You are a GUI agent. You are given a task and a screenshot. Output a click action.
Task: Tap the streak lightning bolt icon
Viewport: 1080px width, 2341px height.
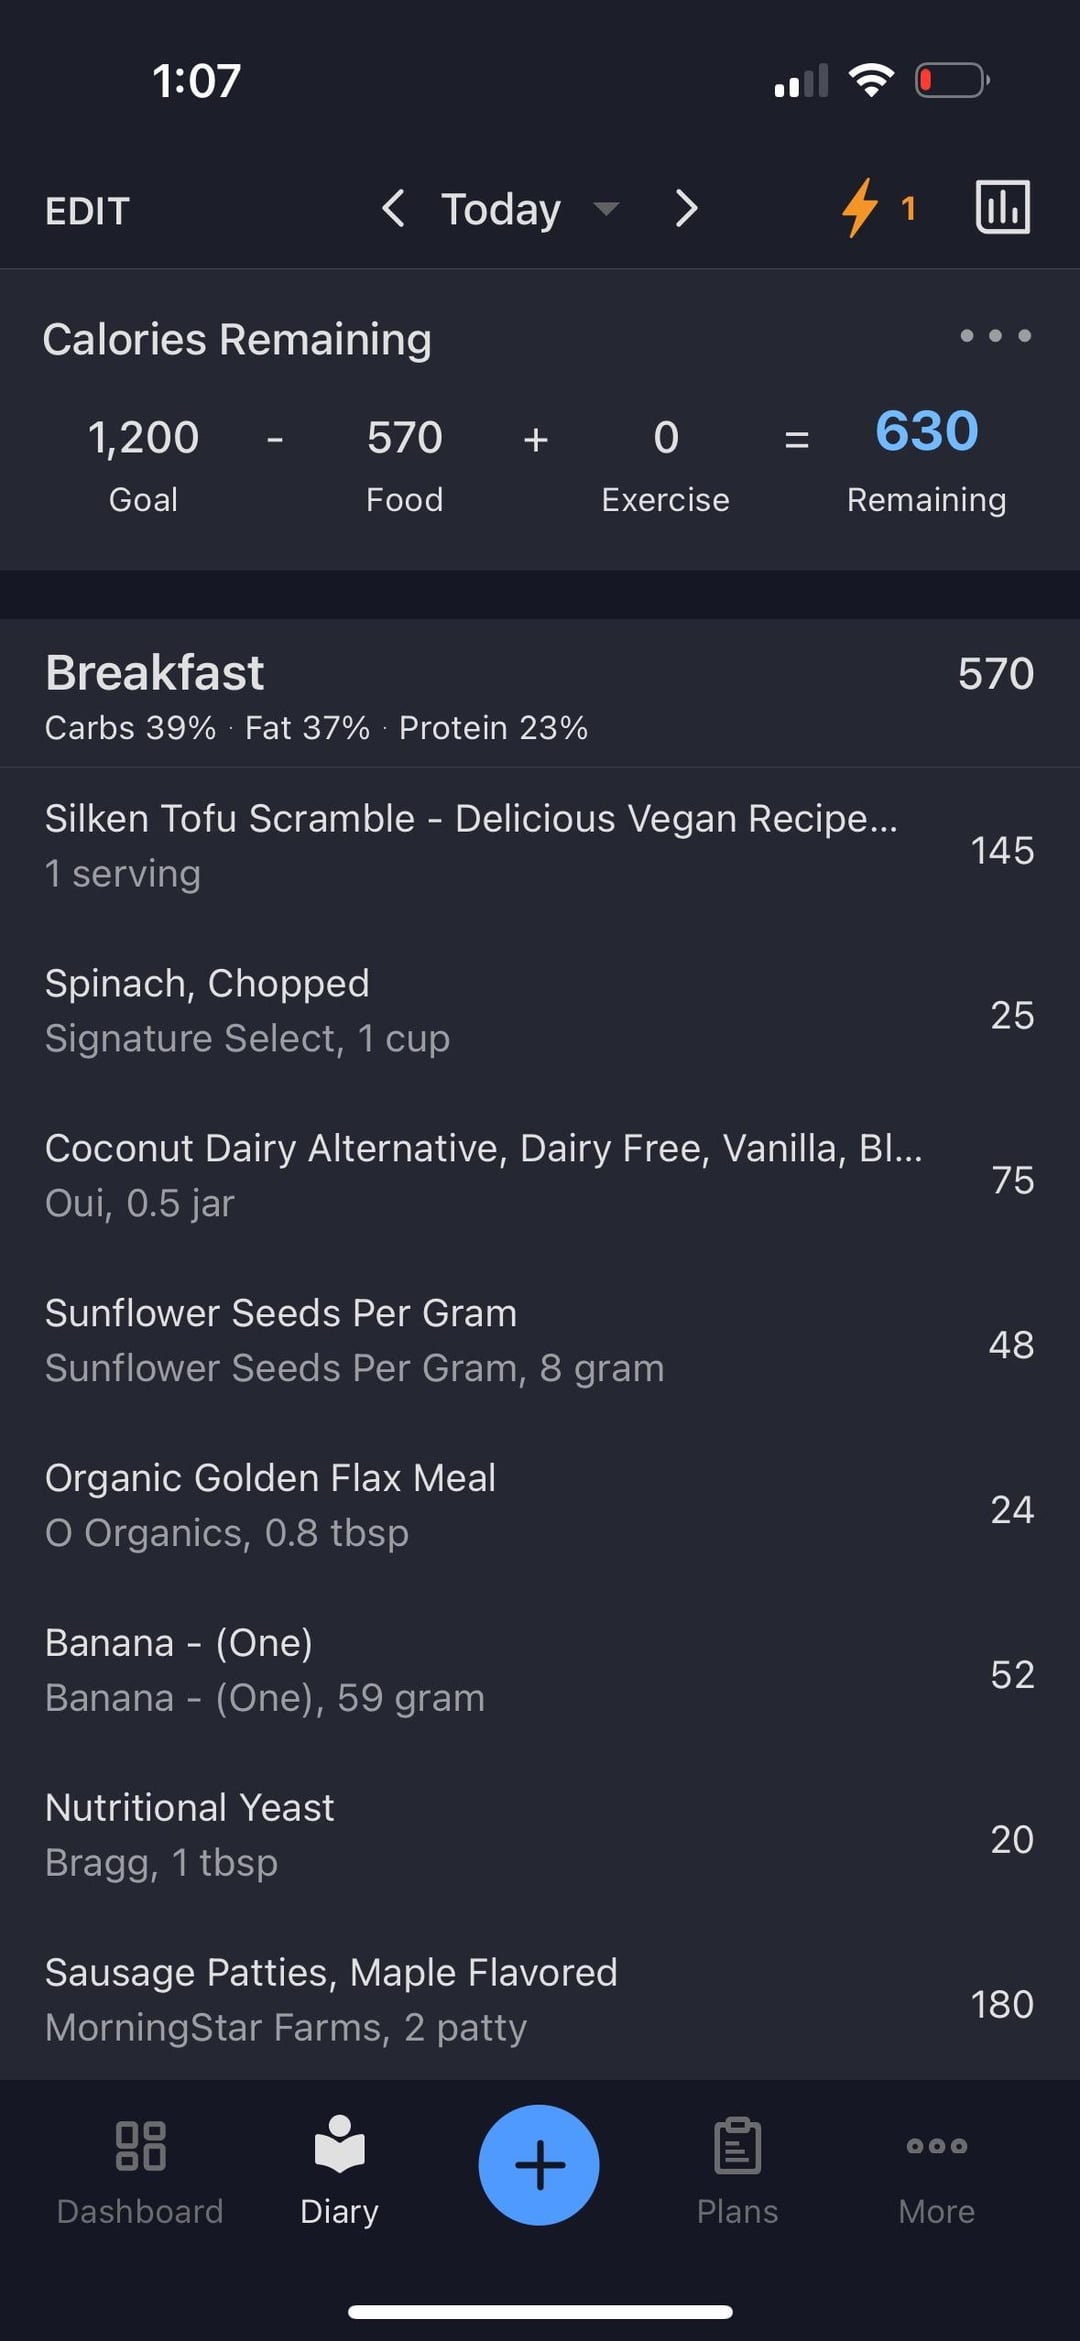(x=861, y=208)
